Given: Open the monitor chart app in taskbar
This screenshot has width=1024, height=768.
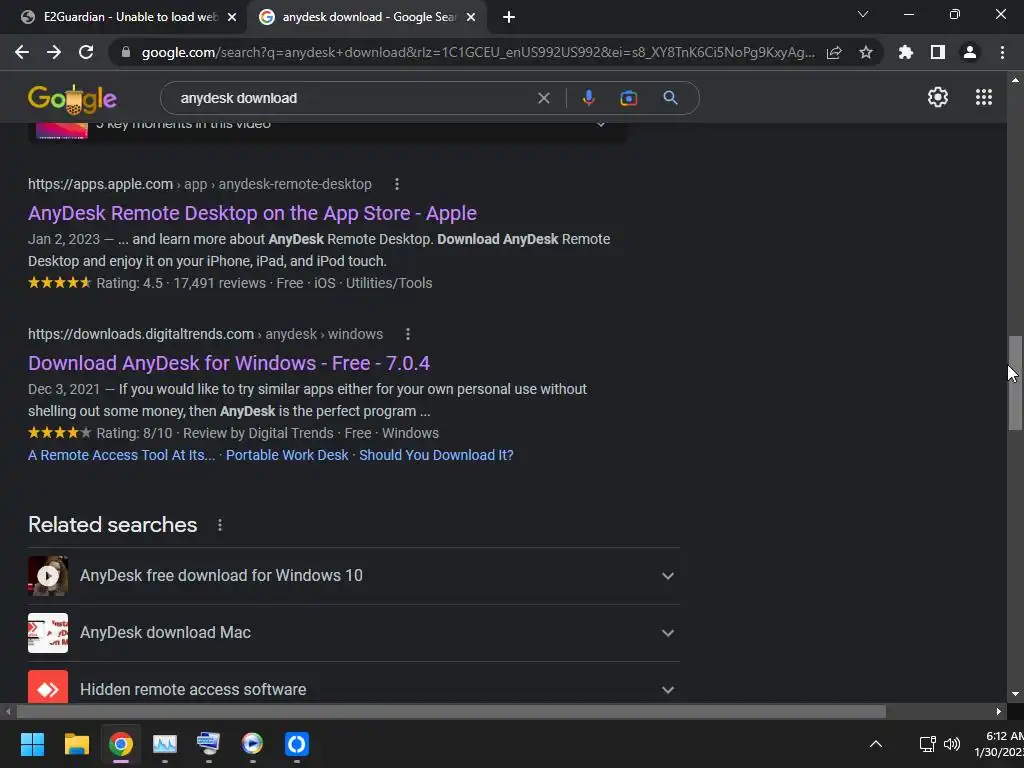Looking at the screenshot, I should (165, 744).
